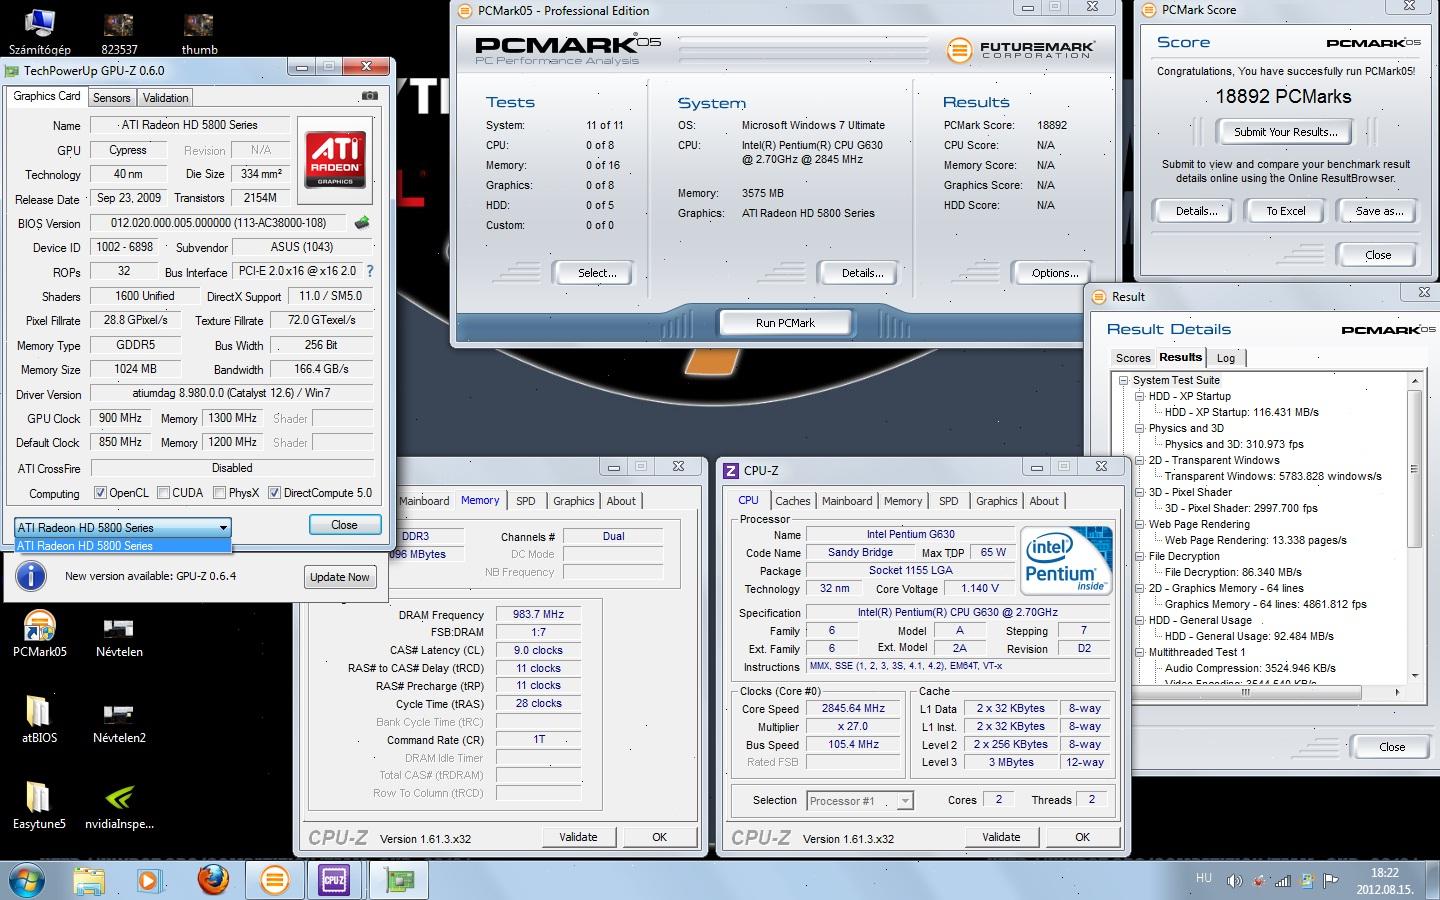This screenshot has width=1440, height=900.
Task: Open Windows Explorer from the taskbar
Action: [x=89, y=880]
